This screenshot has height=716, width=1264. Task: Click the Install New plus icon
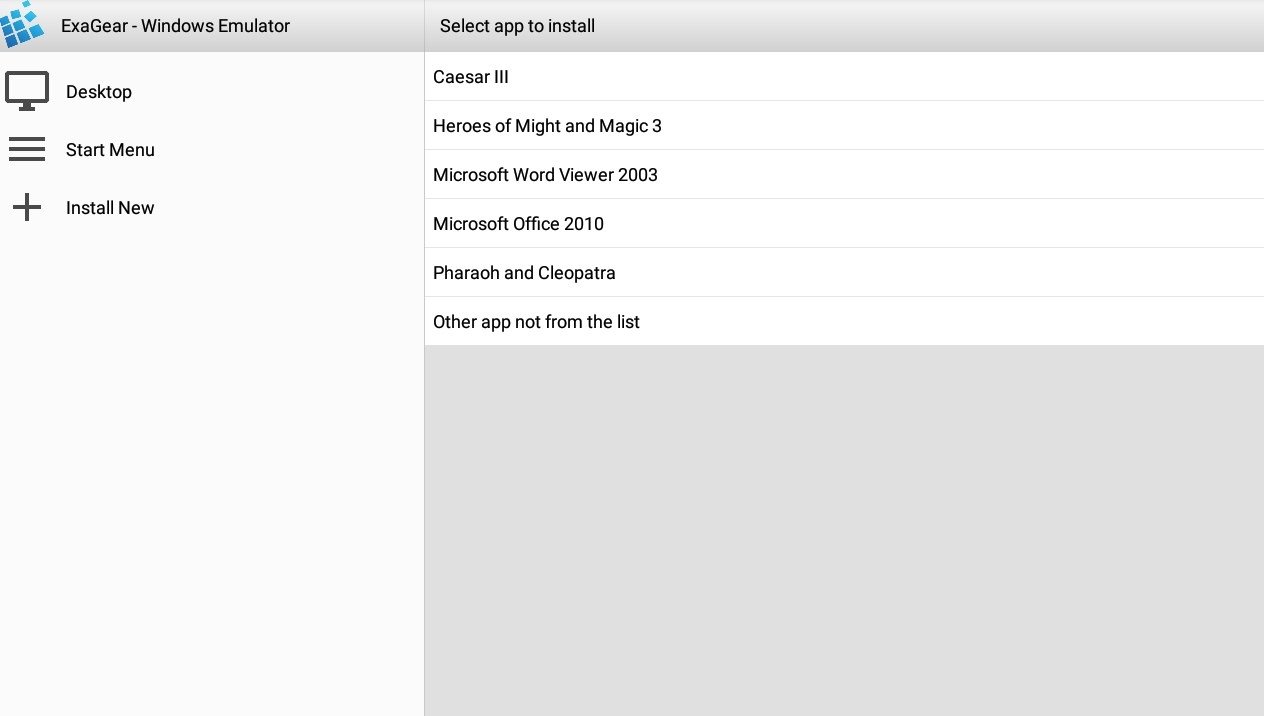click(x=27, y=208)
